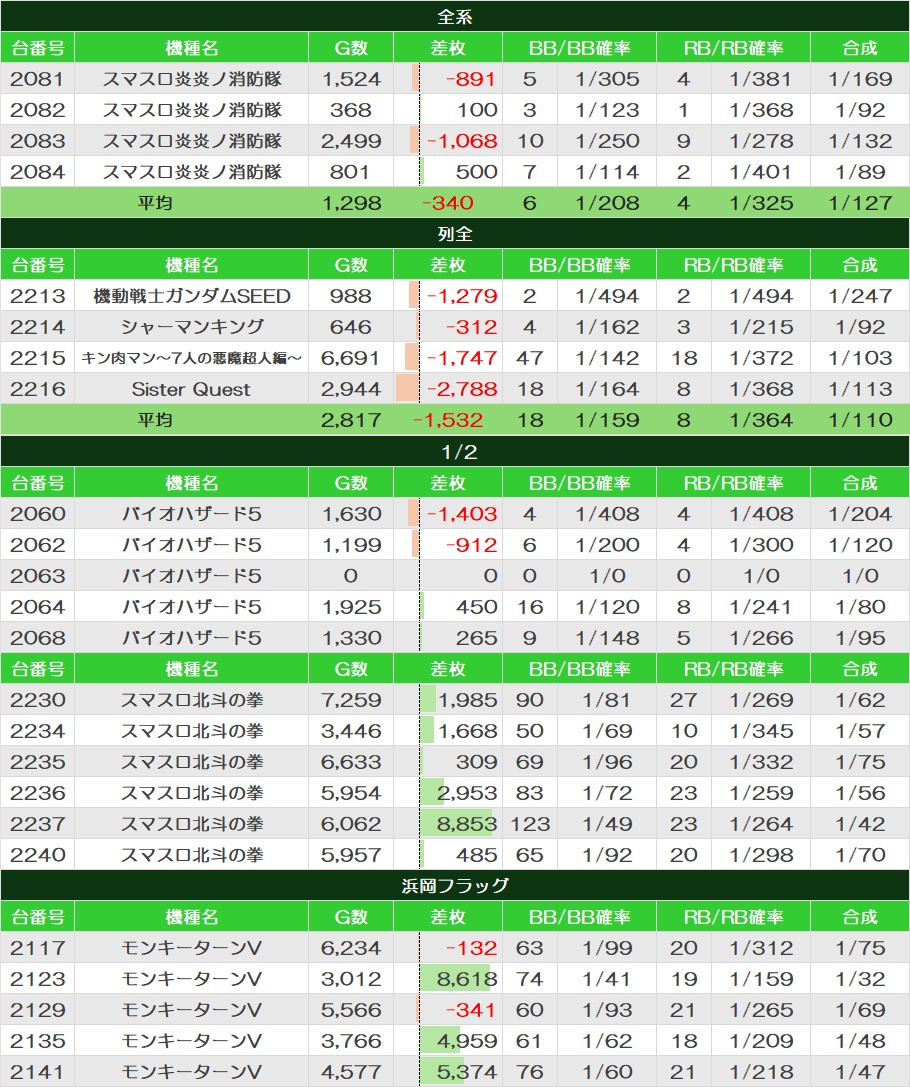Select machine number 2213
Screen dimensions: 910x1087
[x=37, y=296]
